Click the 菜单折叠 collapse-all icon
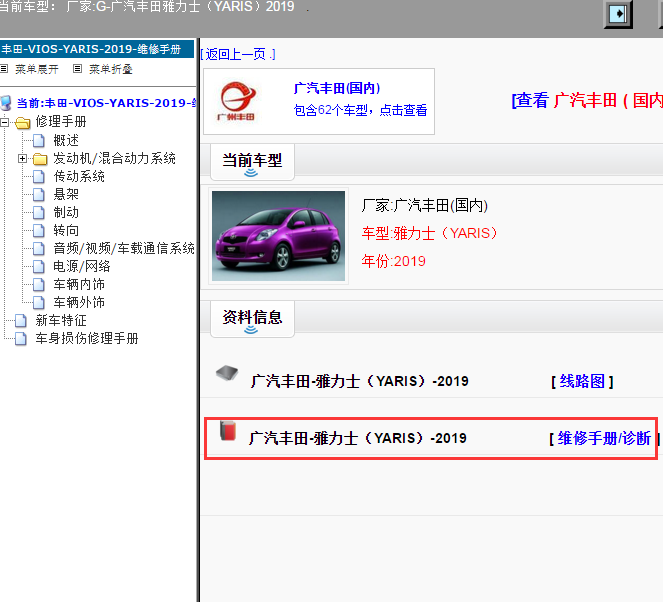 pos(77,68)
